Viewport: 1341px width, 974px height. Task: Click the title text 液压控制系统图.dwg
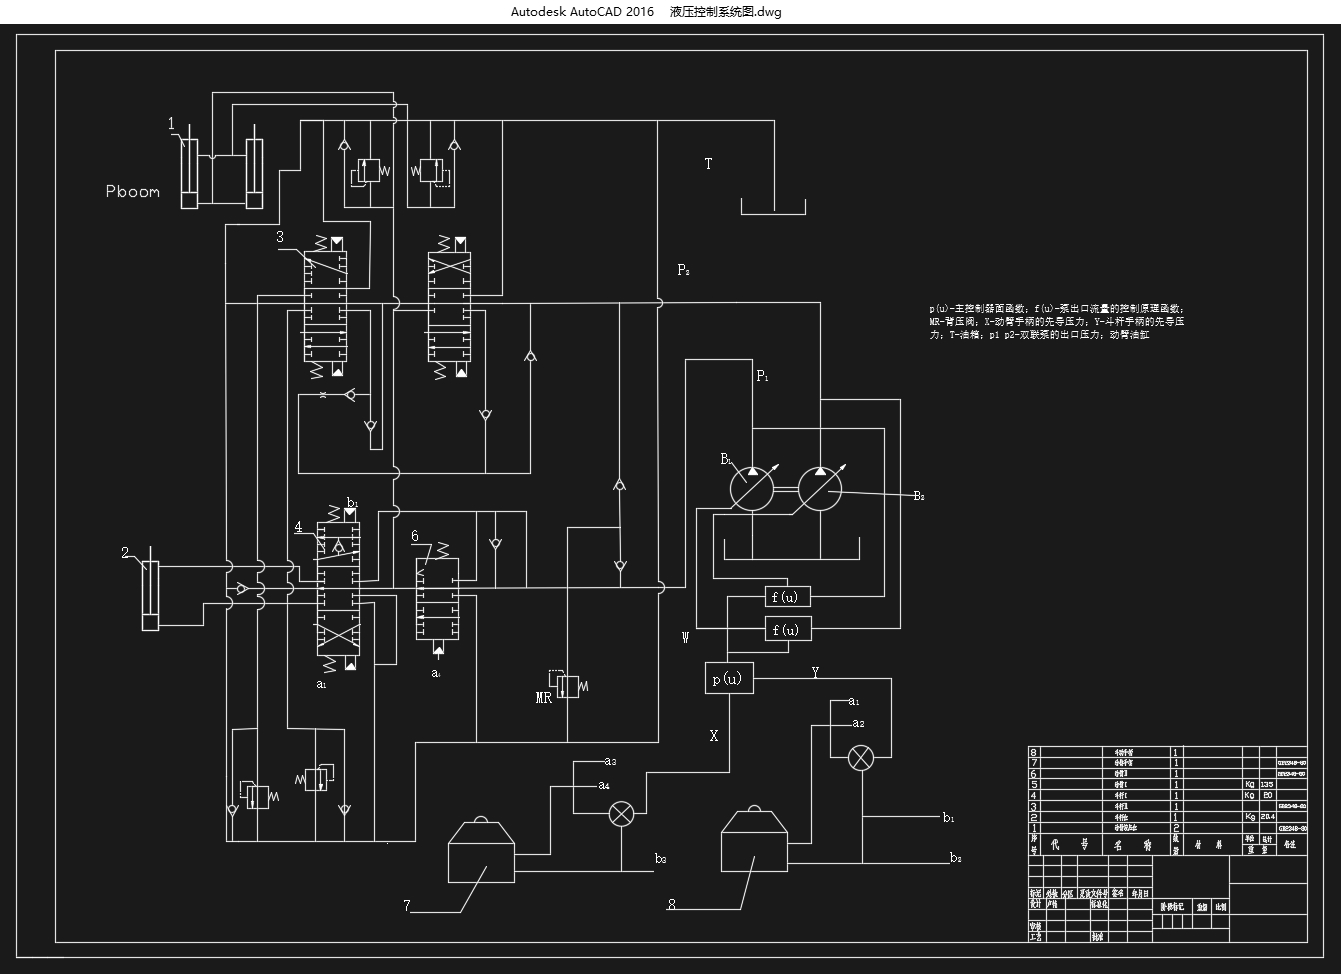click(x=726, y=12)
